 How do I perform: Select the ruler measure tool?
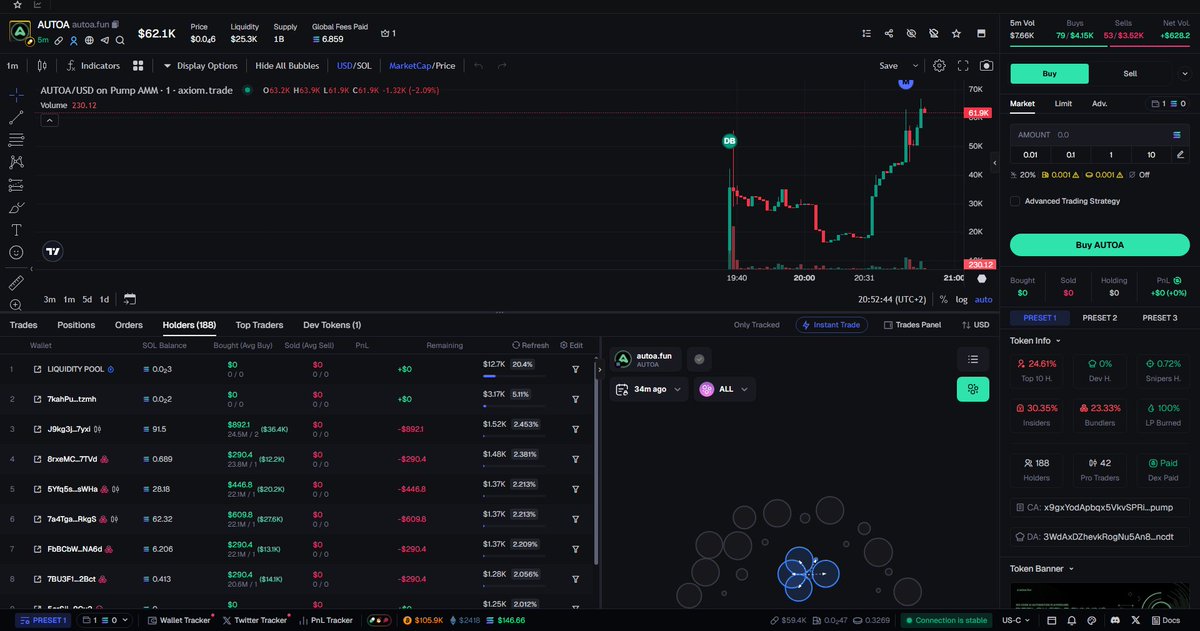point(16,282)
